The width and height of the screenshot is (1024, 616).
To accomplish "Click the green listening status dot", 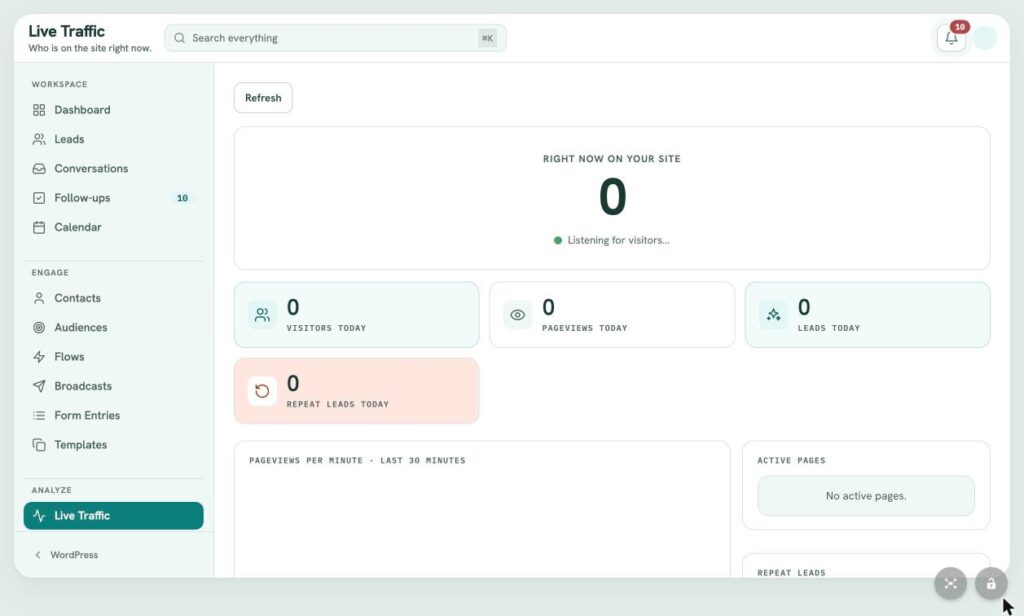I will tap(558, 240).
